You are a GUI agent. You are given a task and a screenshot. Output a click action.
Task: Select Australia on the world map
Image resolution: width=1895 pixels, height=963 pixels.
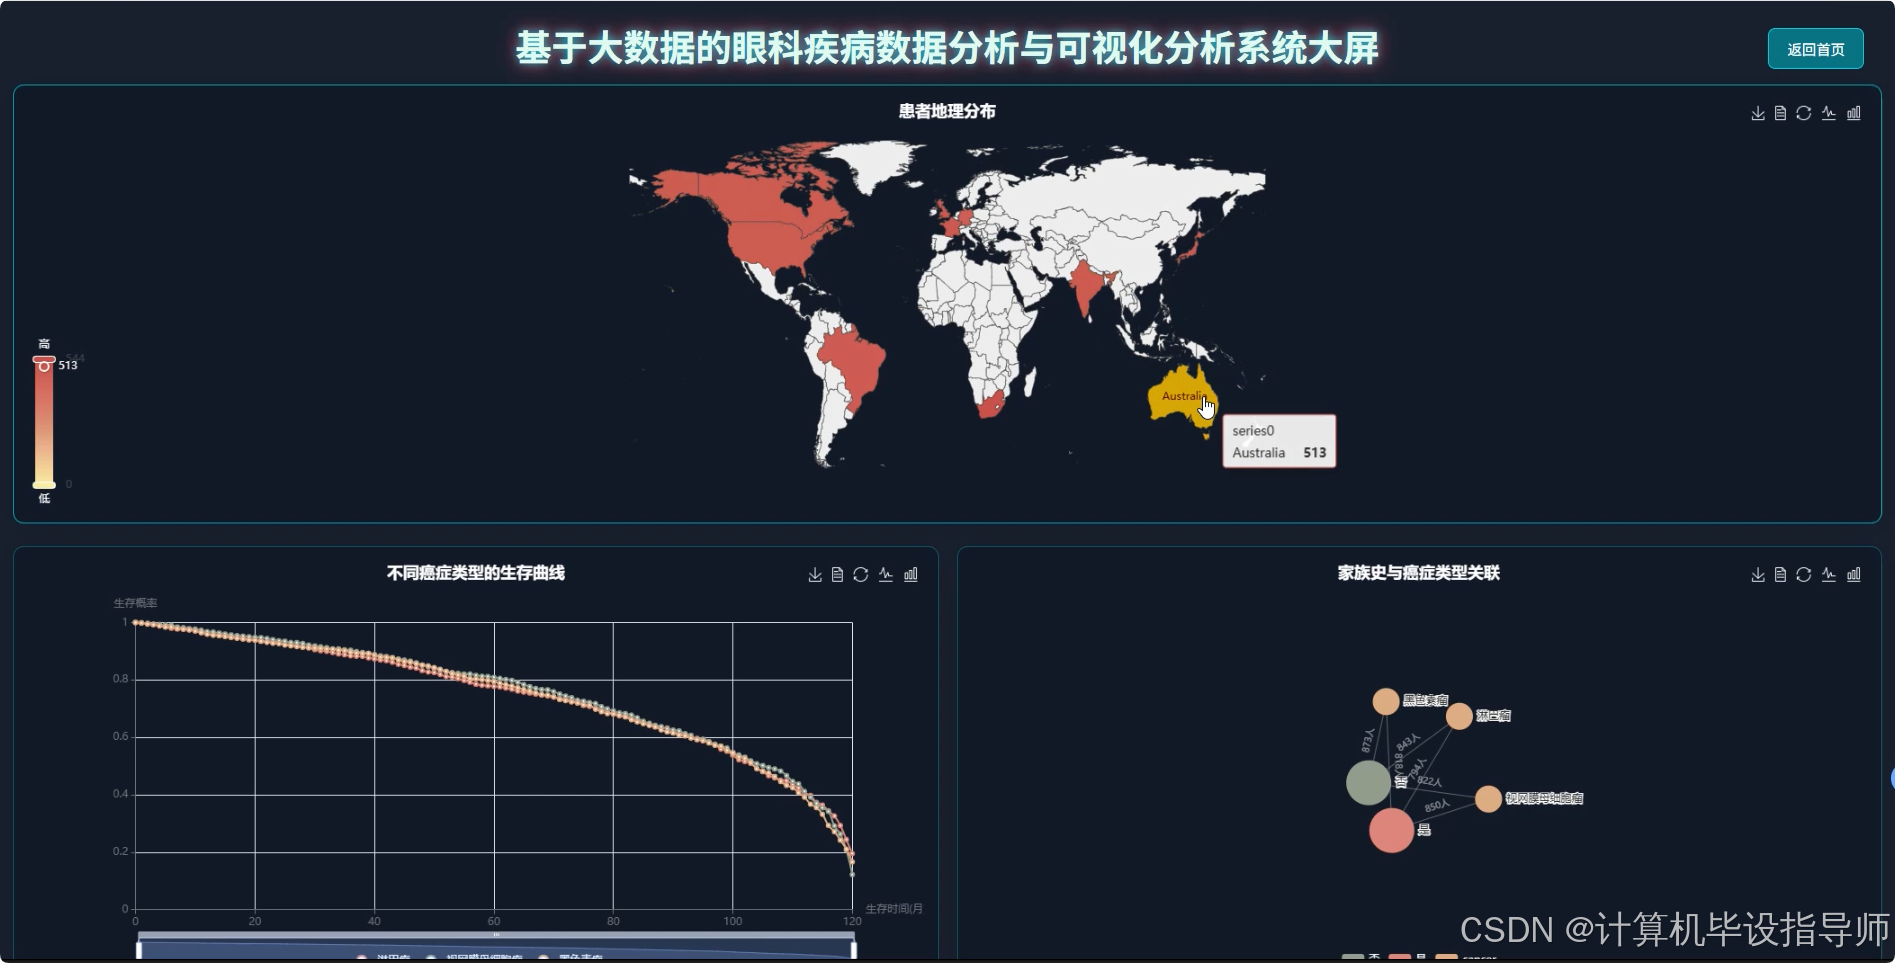click(1183, 397)
